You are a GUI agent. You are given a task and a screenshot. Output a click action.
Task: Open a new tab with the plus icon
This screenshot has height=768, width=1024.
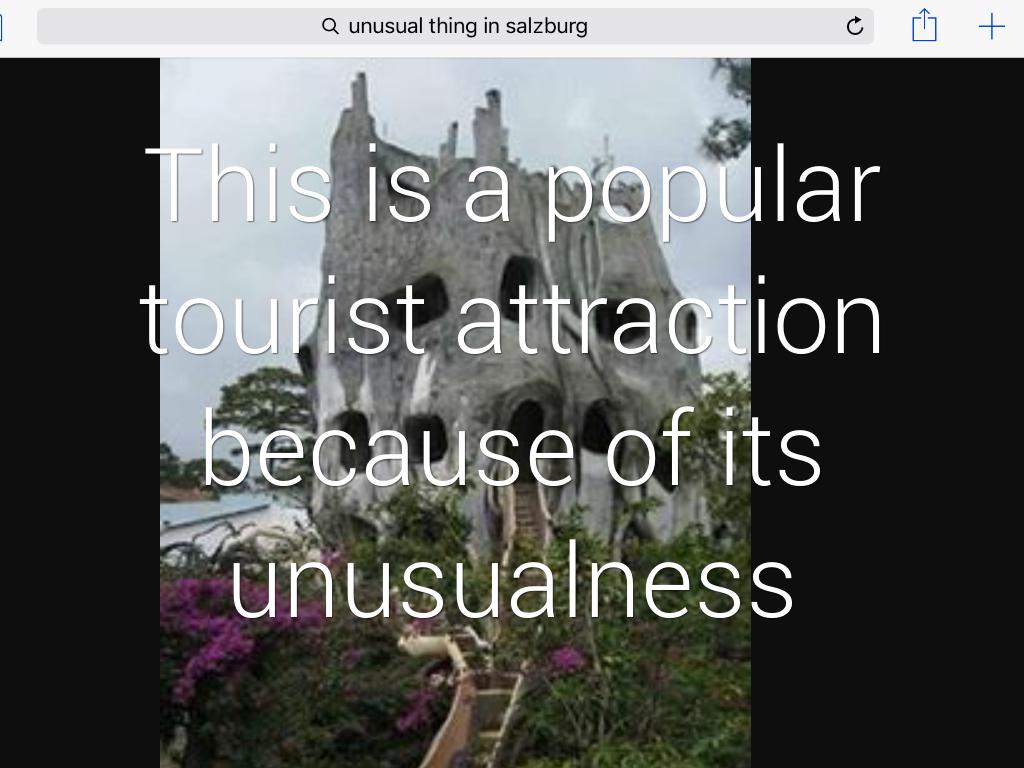click(991, 26)
